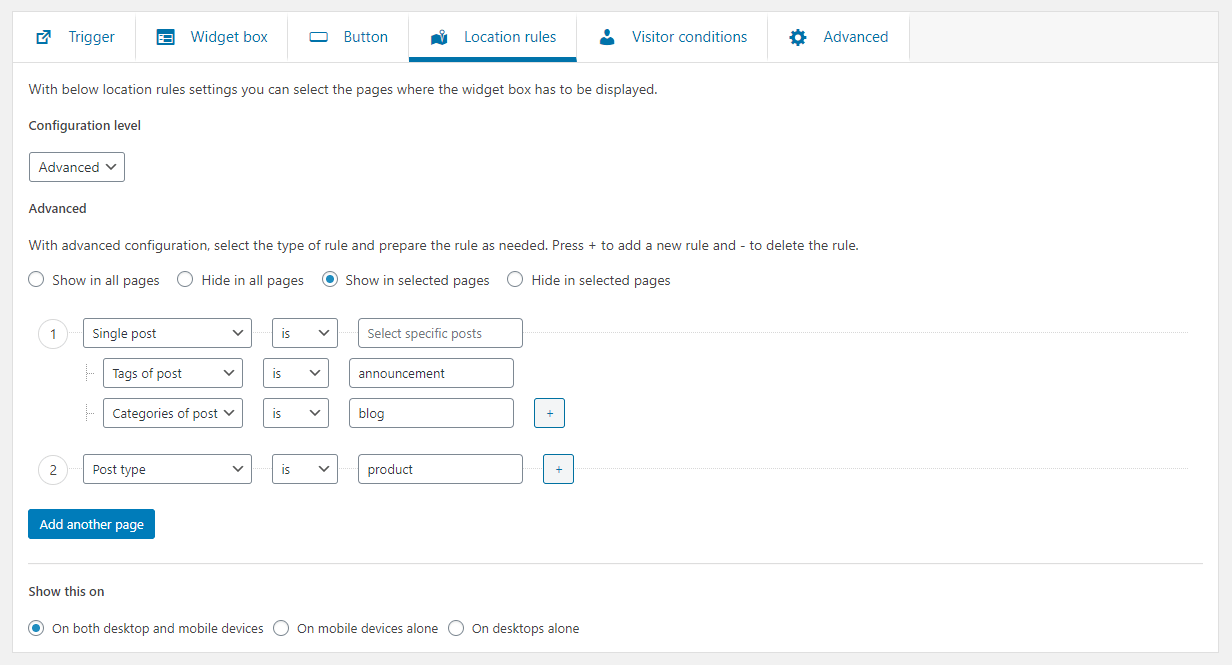Click the announcement tag input field

(x=431, y=373)
